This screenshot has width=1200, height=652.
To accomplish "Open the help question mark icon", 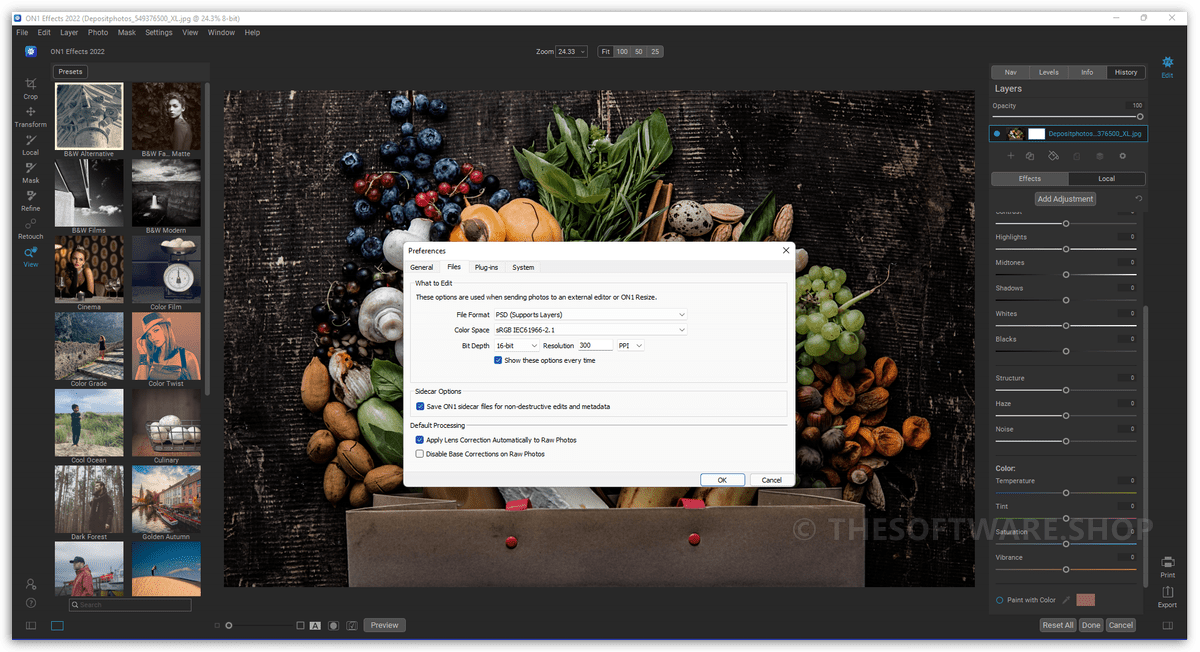I will tap(31, 603).
